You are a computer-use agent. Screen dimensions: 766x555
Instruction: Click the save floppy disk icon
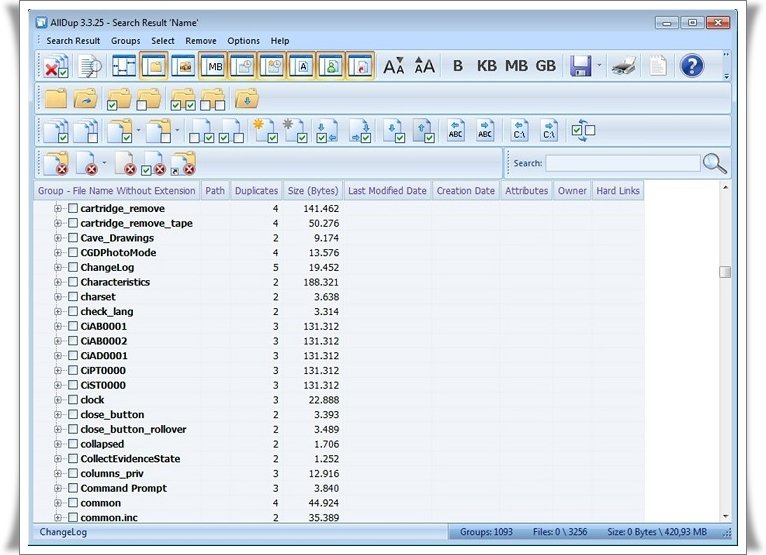click(x=581, y=66)
